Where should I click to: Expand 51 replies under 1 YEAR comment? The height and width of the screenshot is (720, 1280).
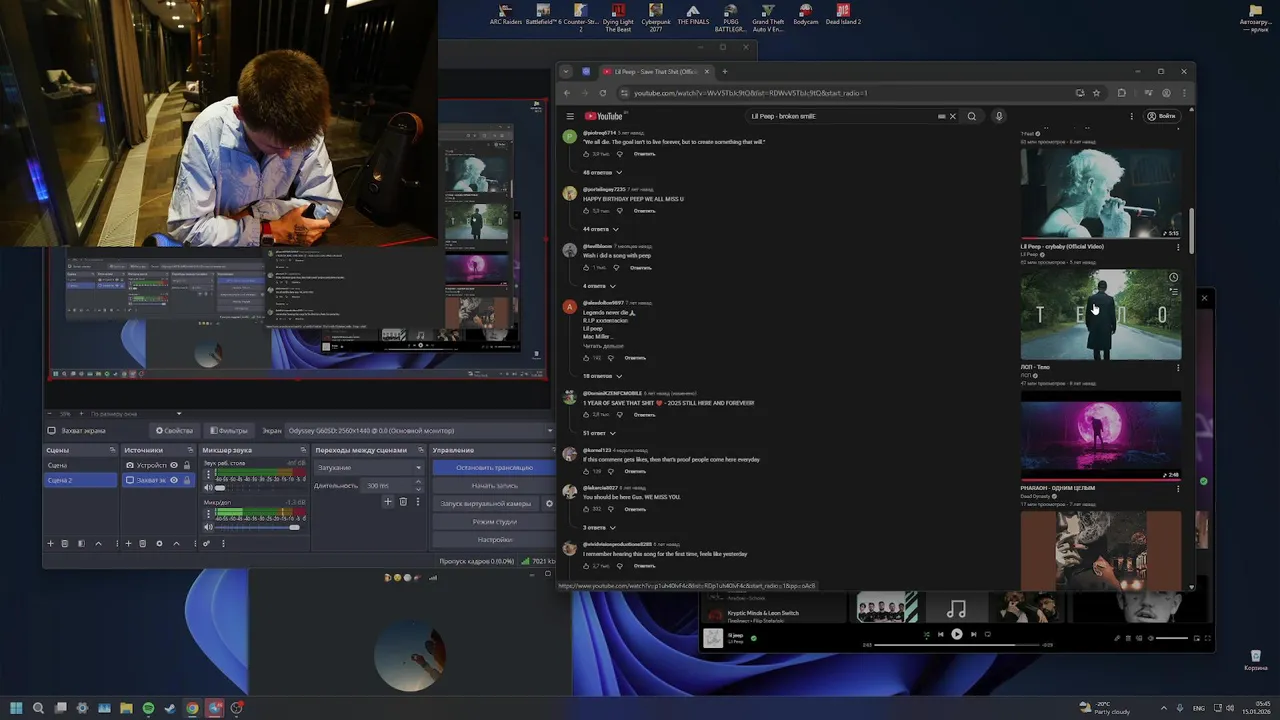click(601, 433)
